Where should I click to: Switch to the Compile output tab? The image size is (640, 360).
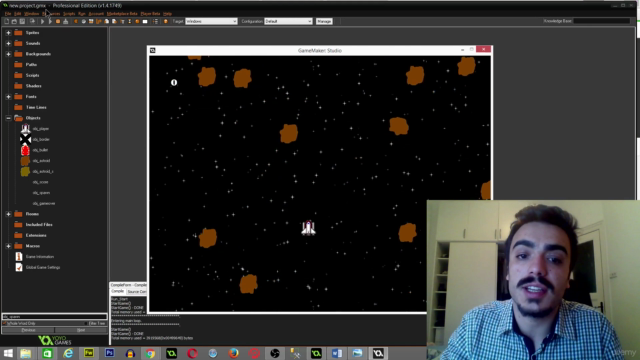click(118, 291)
